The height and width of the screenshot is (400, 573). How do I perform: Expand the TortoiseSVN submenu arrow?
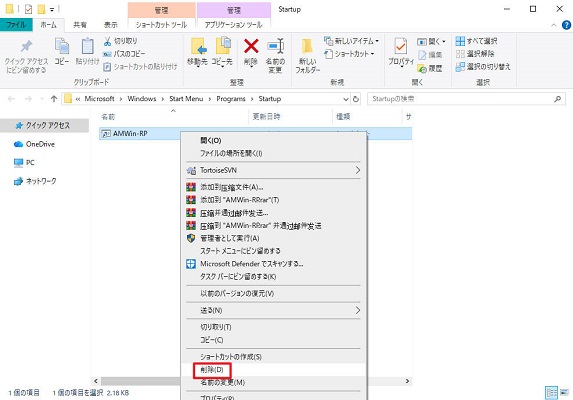pos(357,170)
